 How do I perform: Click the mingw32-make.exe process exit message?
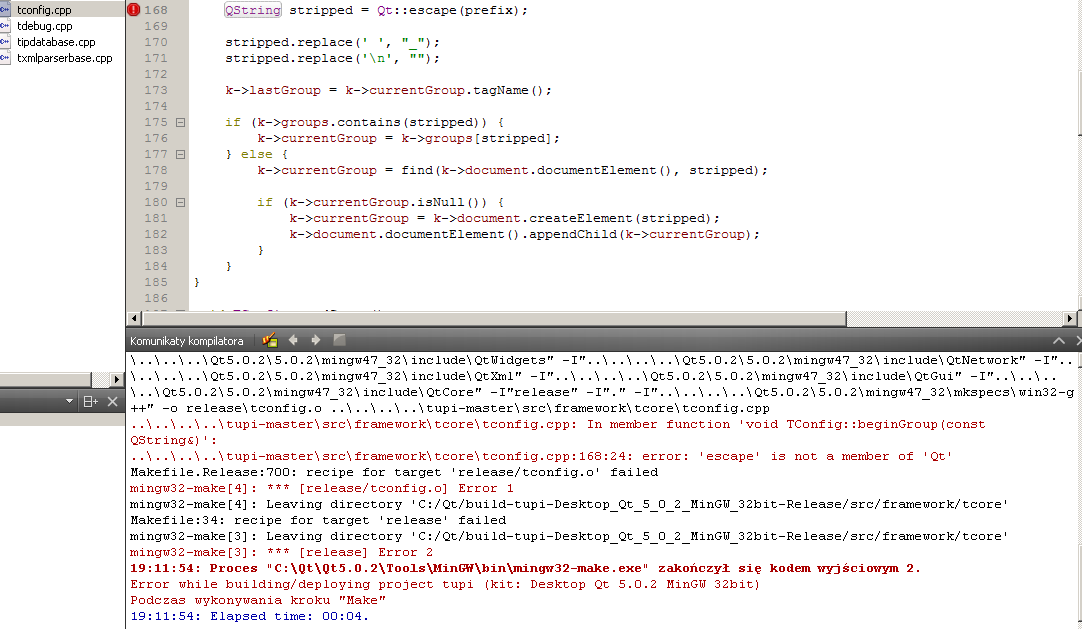click(x=525, y=568)
